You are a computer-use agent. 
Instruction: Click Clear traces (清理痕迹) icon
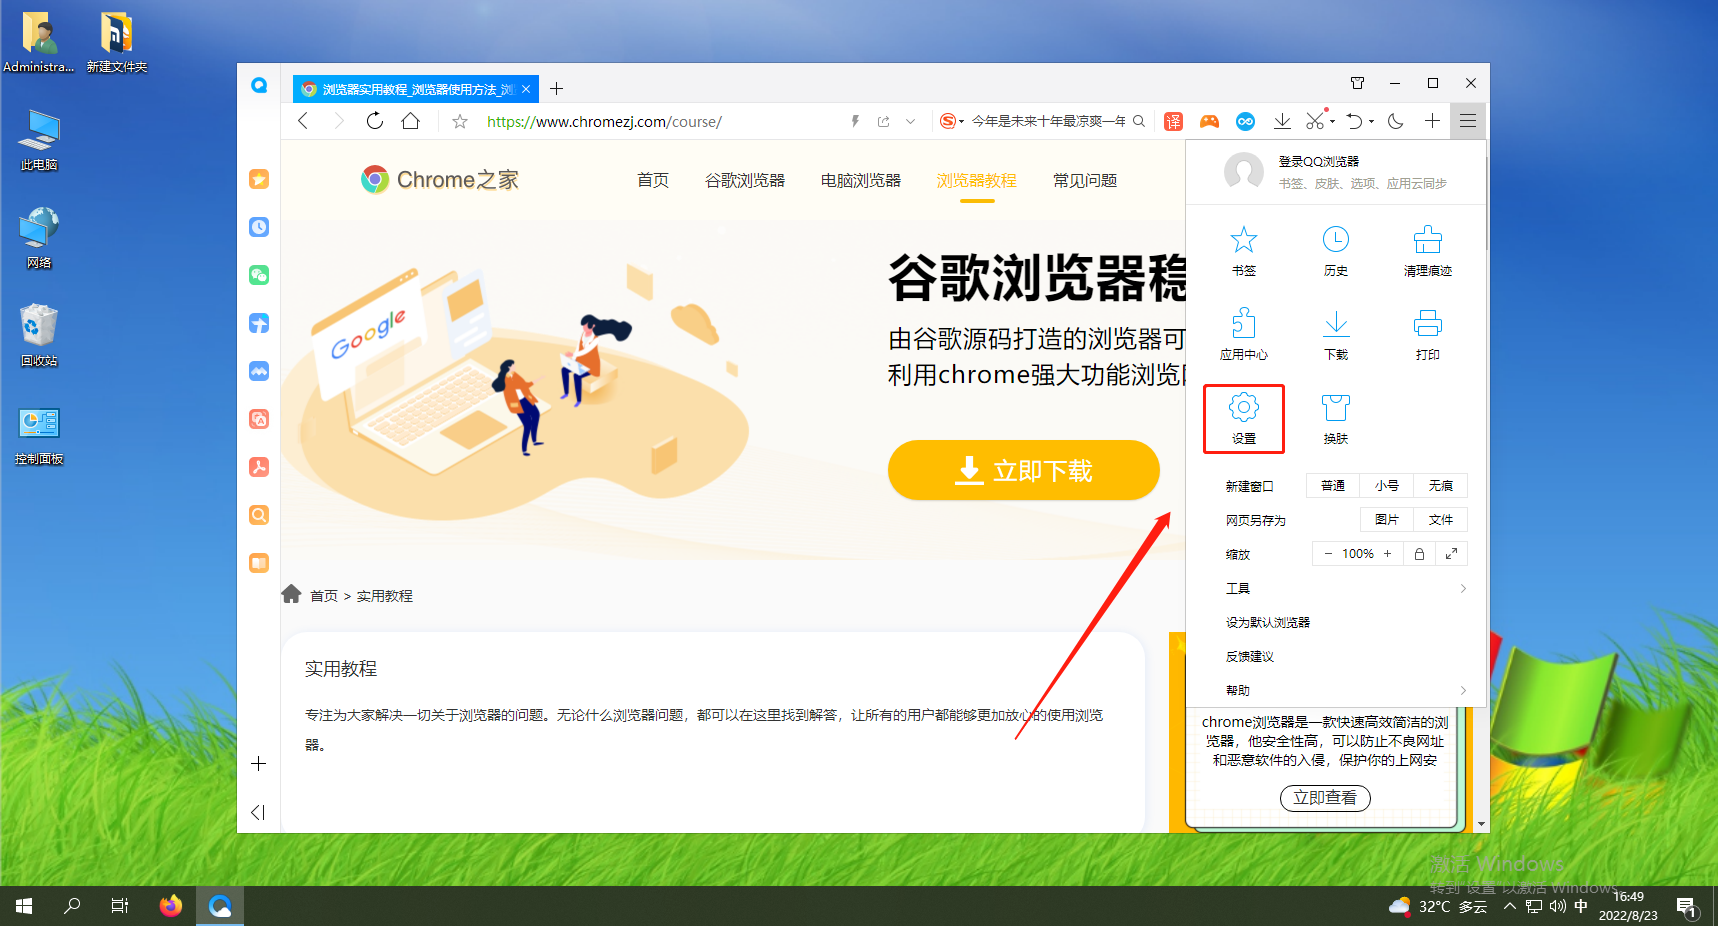click(x=1427, y=240)
